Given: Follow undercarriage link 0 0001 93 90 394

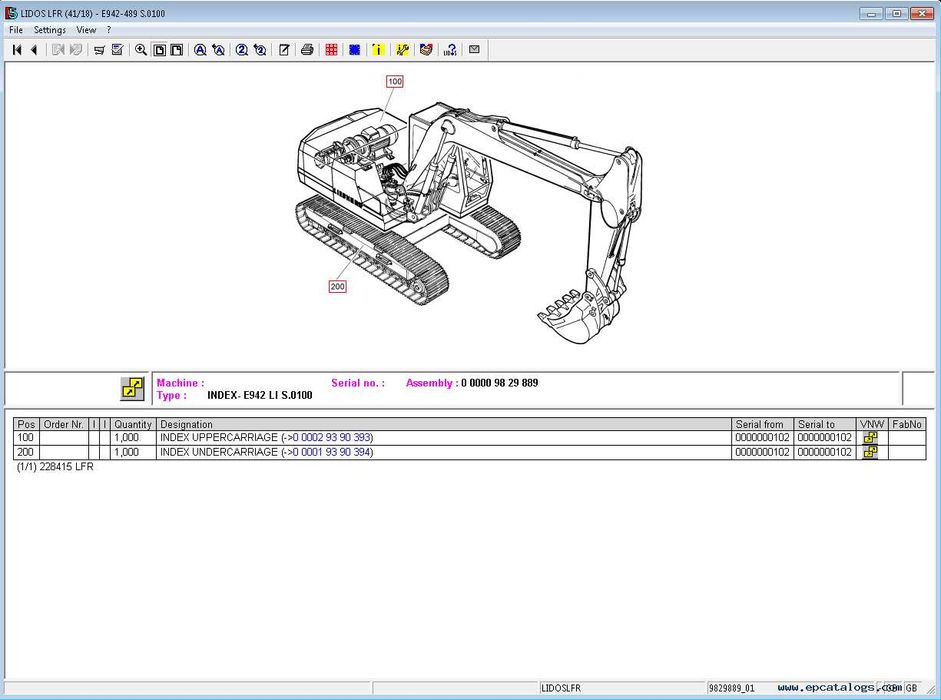Looking at the screenshot, I should coord(331,452).
